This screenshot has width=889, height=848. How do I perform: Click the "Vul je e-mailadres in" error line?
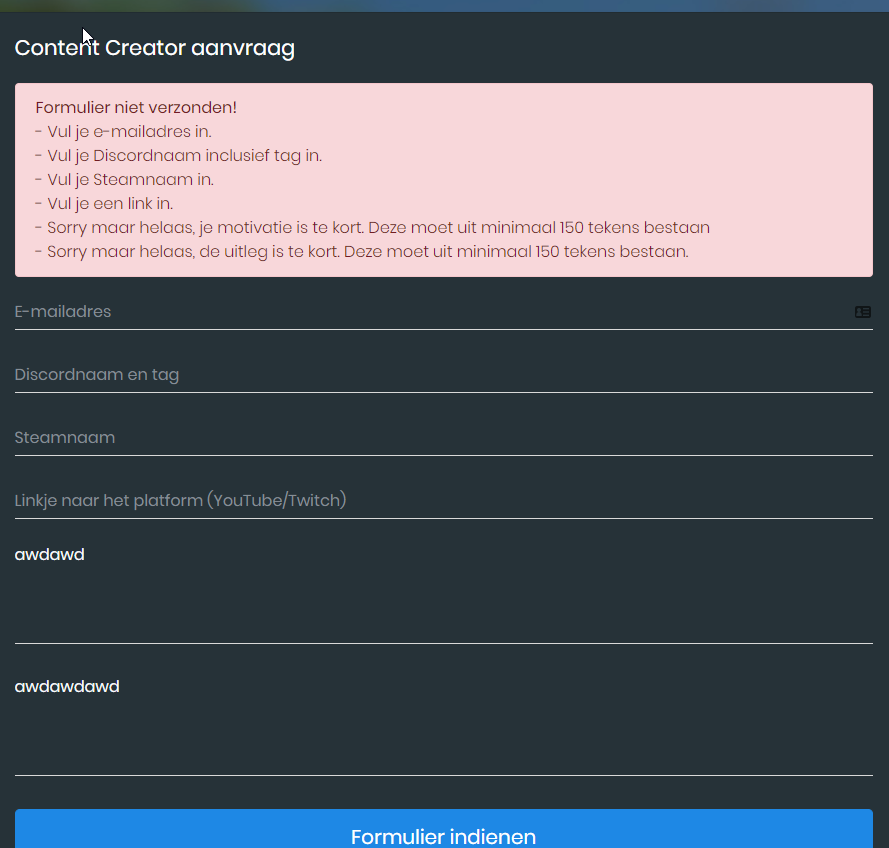123,131
